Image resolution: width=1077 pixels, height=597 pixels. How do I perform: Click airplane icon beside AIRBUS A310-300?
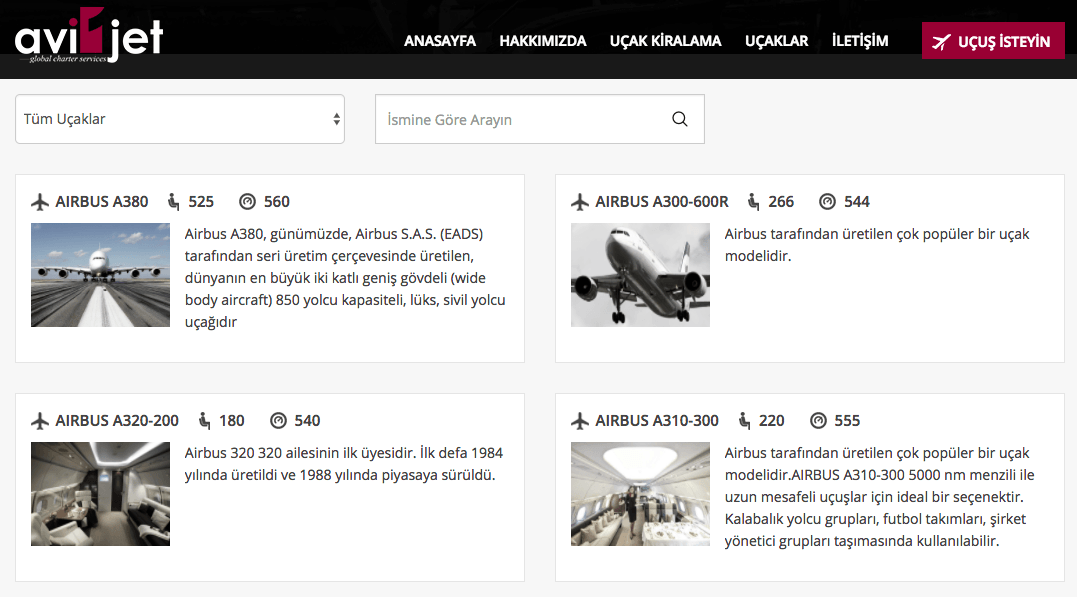tap(580, 421)
